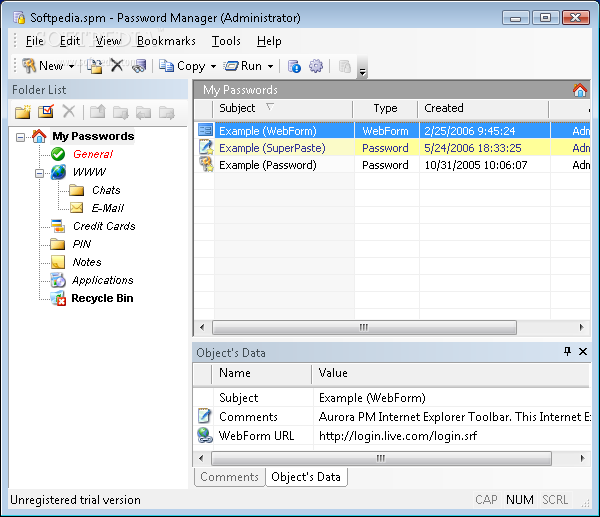Click the Value column header in Object's Data
The width and height of the screenshot is (600, 517).
(x=451, y=373)
